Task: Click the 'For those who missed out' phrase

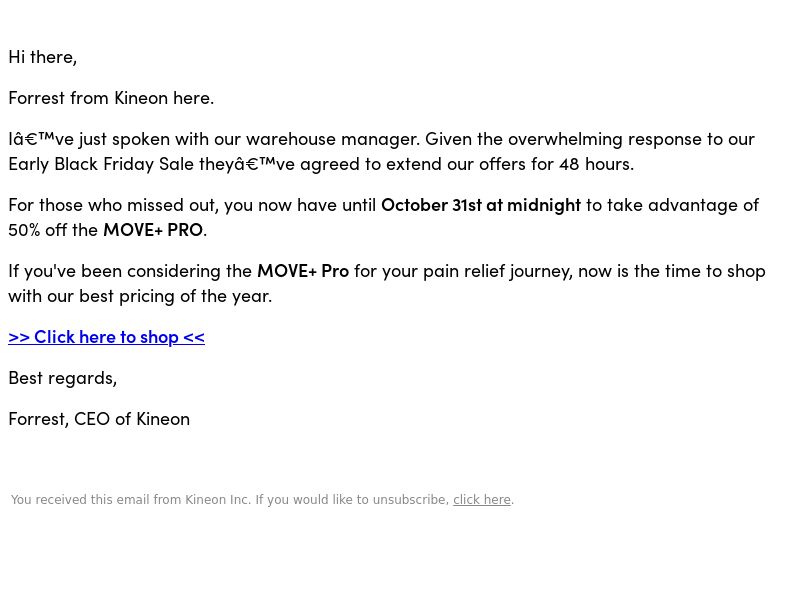Action: click(113, 205)
